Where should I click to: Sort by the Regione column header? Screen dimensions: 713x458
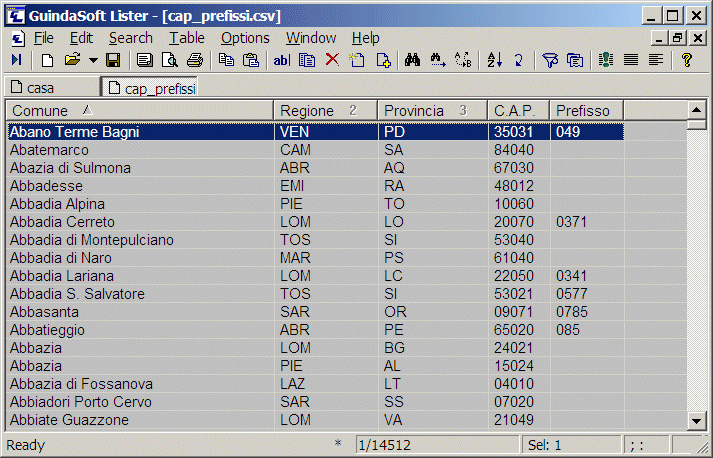point(325,110)
